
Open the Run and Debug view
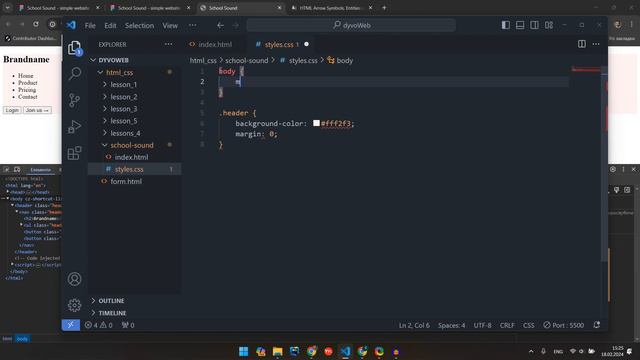(74, 127)
